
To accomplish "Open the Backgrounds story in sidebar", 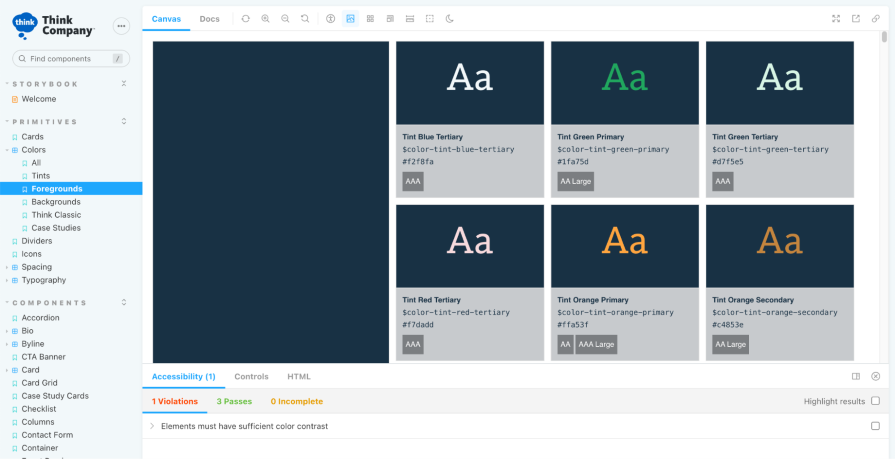I will 55,202.
